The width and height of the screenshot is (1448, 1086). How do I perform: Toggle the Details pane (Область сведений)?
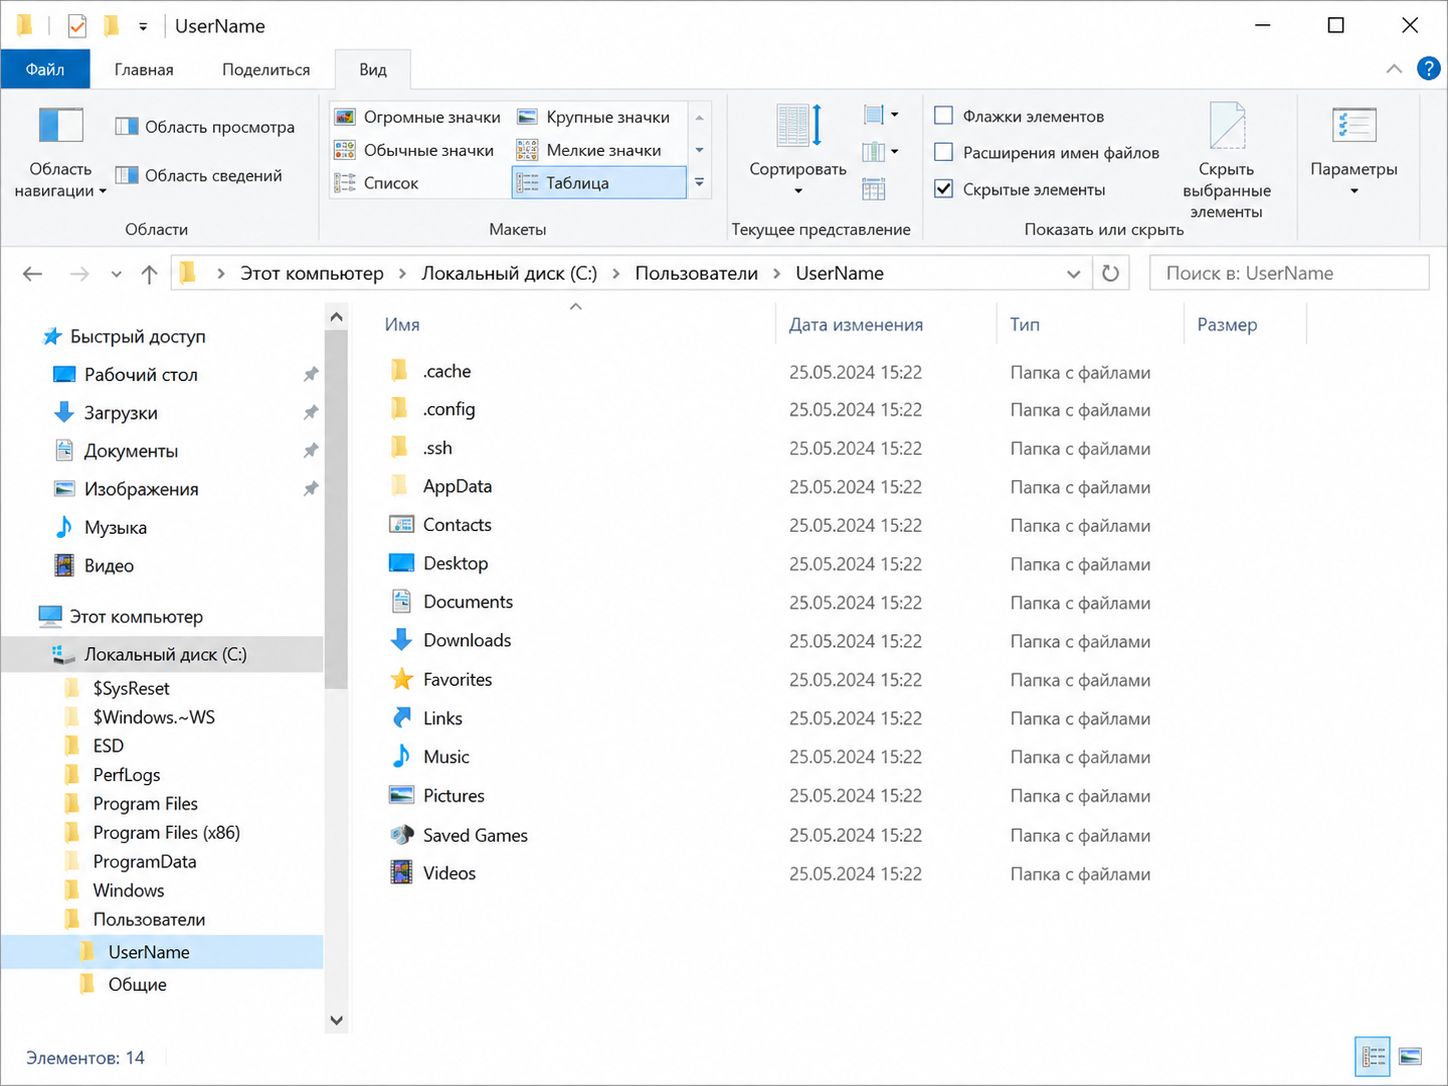[x=199, y=176]
